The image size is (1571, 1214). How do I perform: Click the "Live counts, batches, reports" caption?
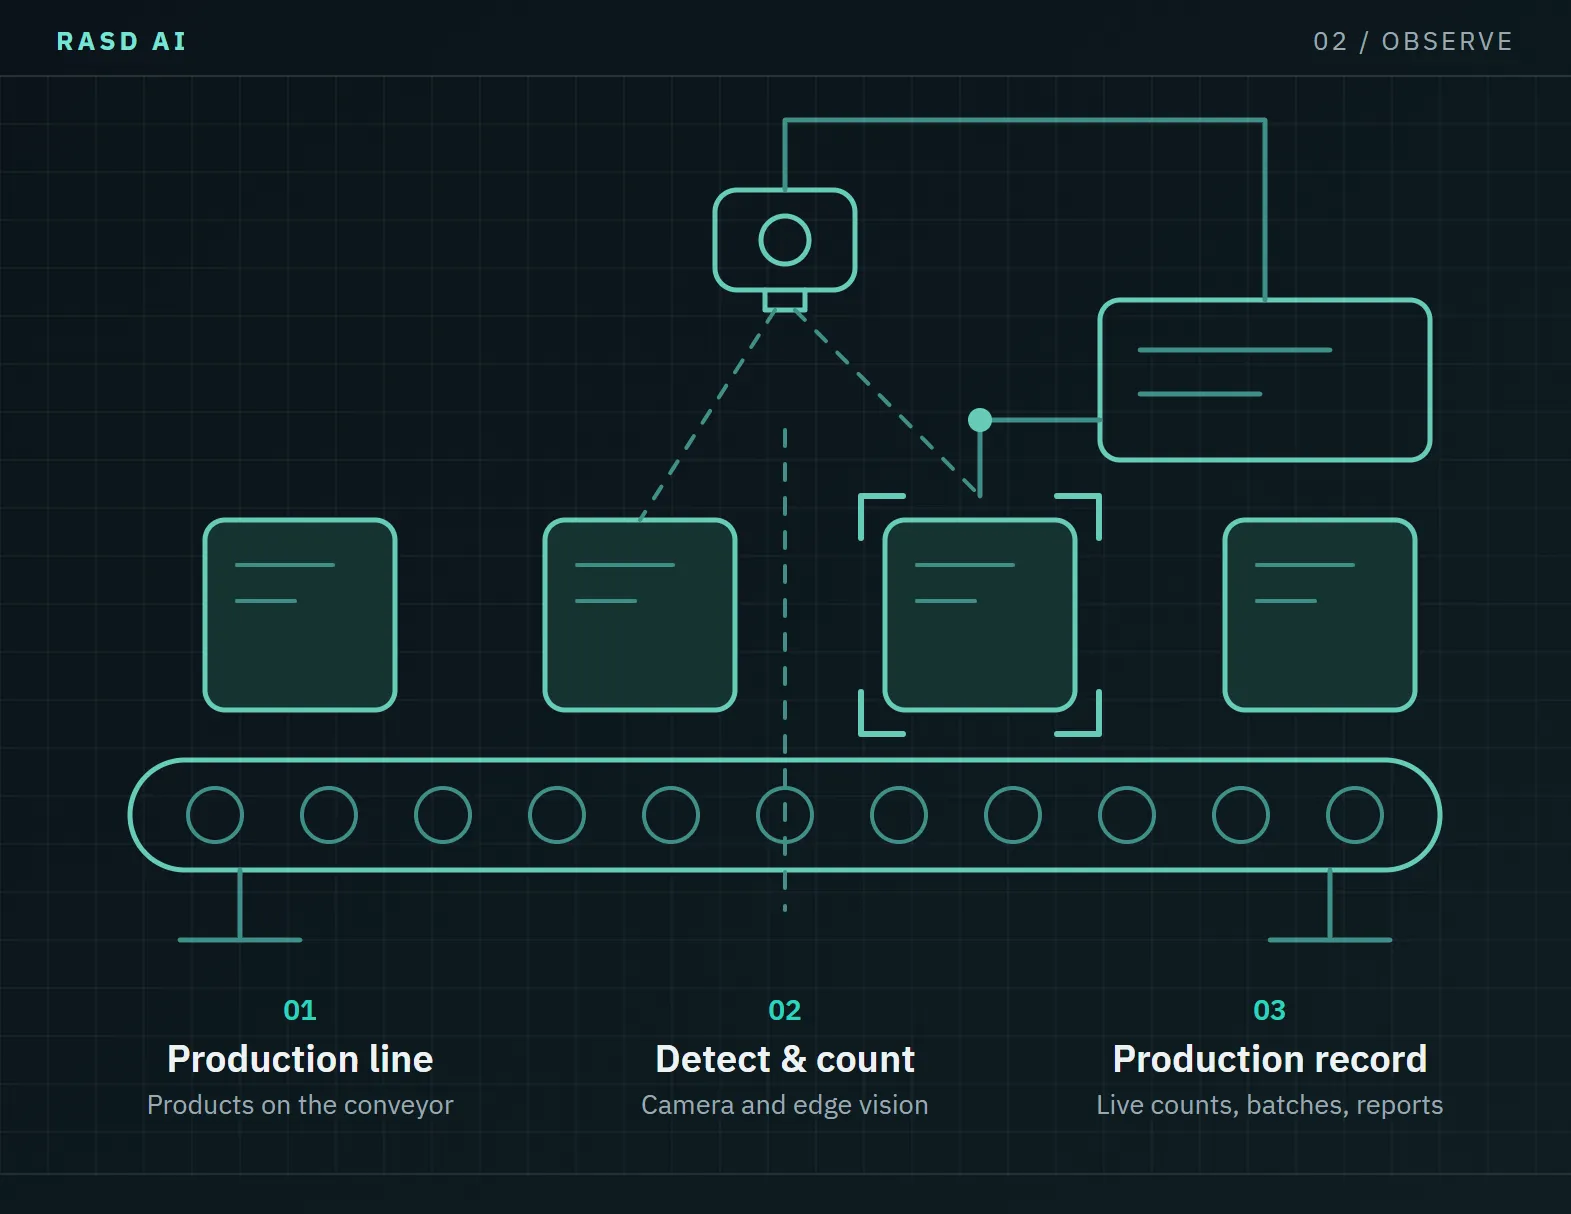[1270, 1105]
